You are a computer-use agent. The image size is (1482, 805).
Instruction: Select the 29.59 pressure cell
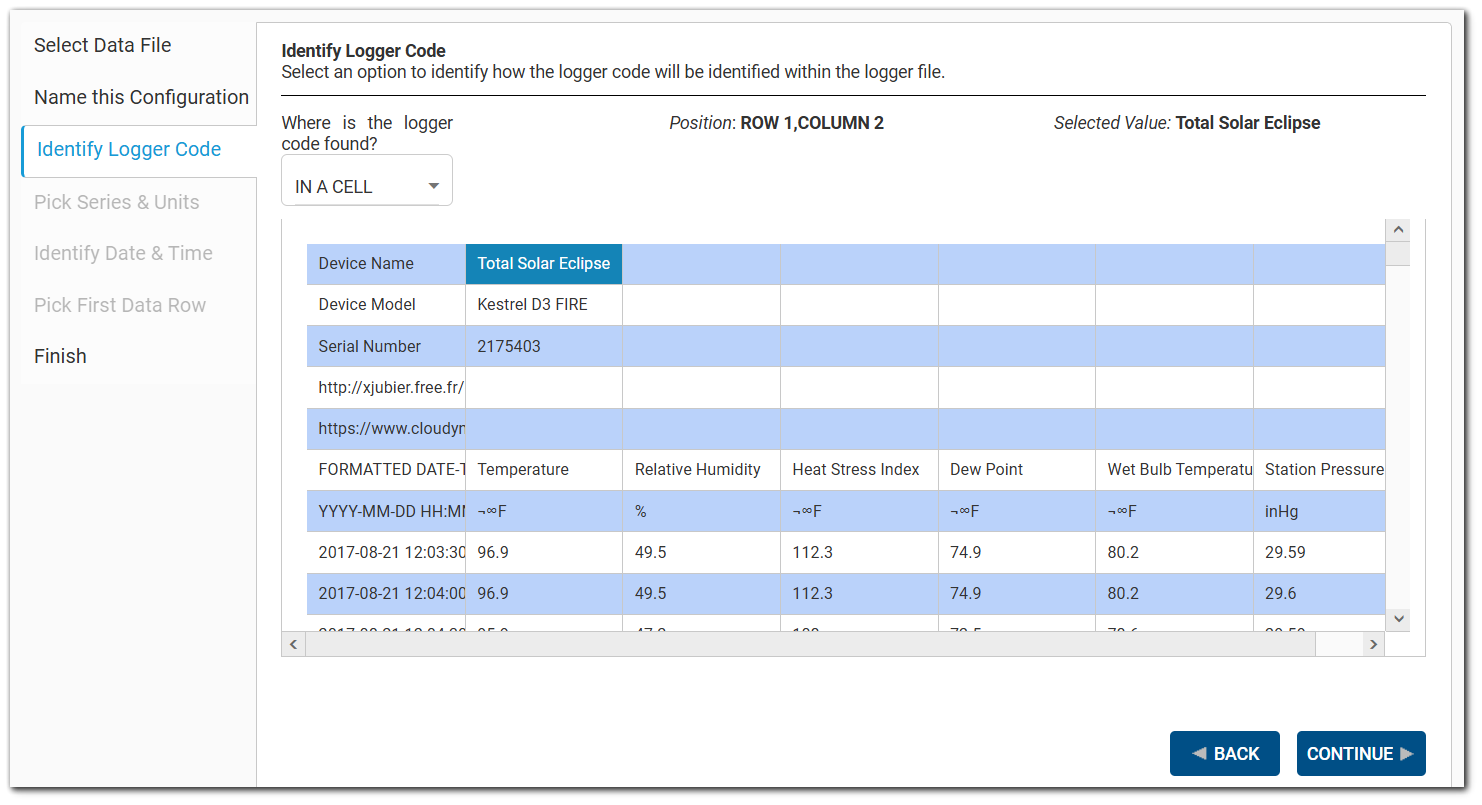pos(1320,552)
